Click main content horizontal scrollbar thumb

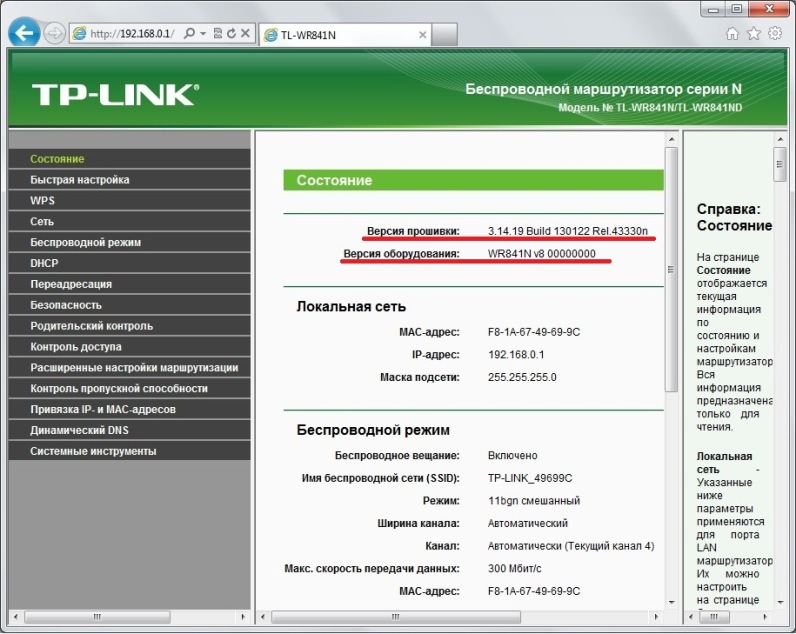pos(396,617)
